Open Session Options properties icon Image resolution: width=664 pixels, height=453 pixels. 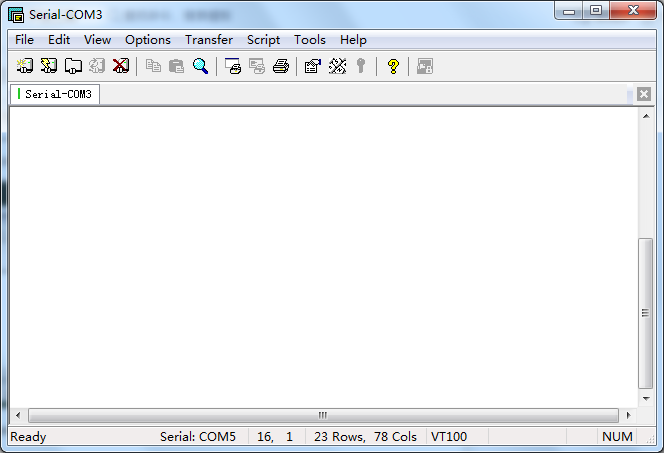312,66
